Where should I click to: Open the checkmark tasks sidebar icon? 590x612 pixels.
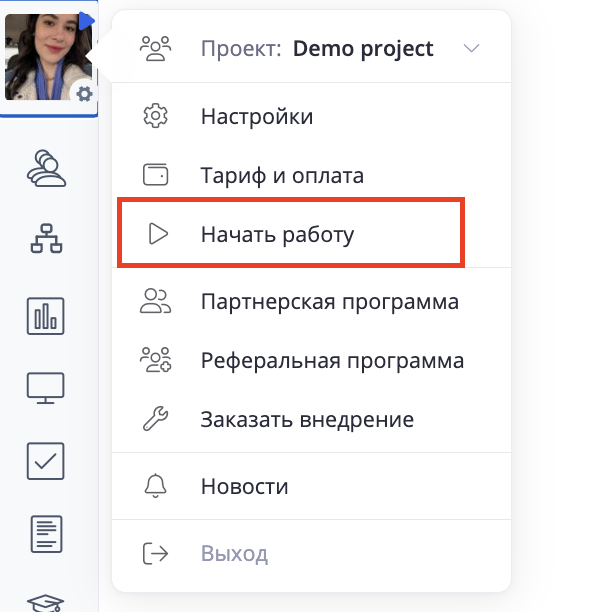pos(46,461)
